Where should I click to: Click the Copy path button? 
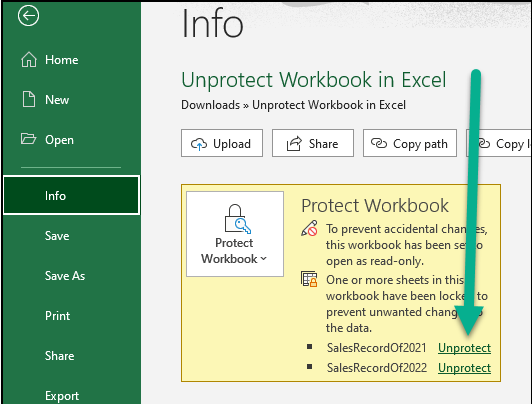pos(410,143)
